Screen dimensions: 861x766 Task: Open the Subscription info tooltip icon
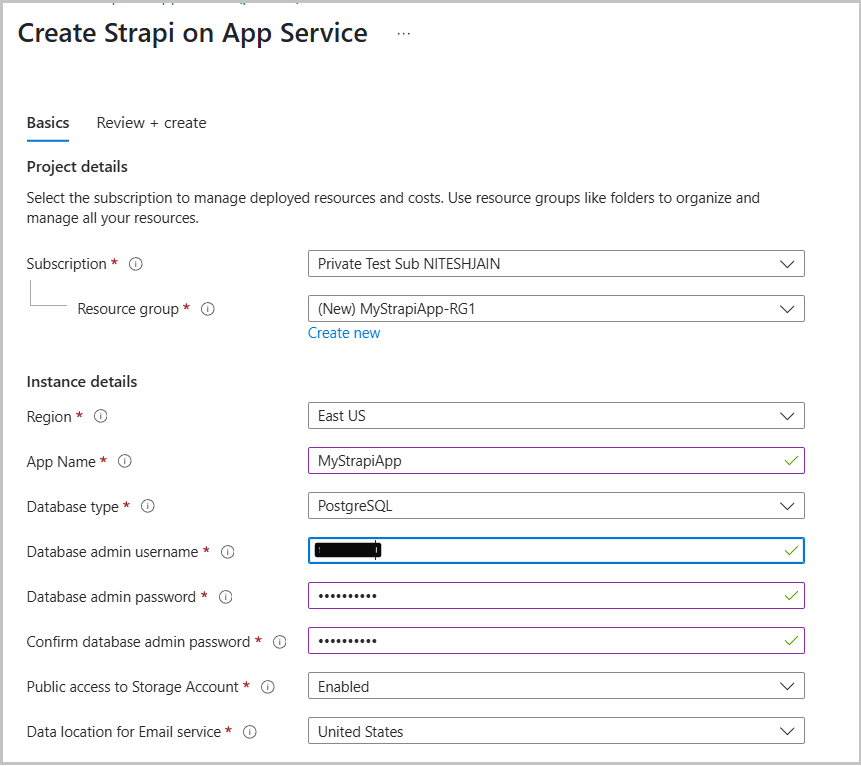click(x=135, y=264)
